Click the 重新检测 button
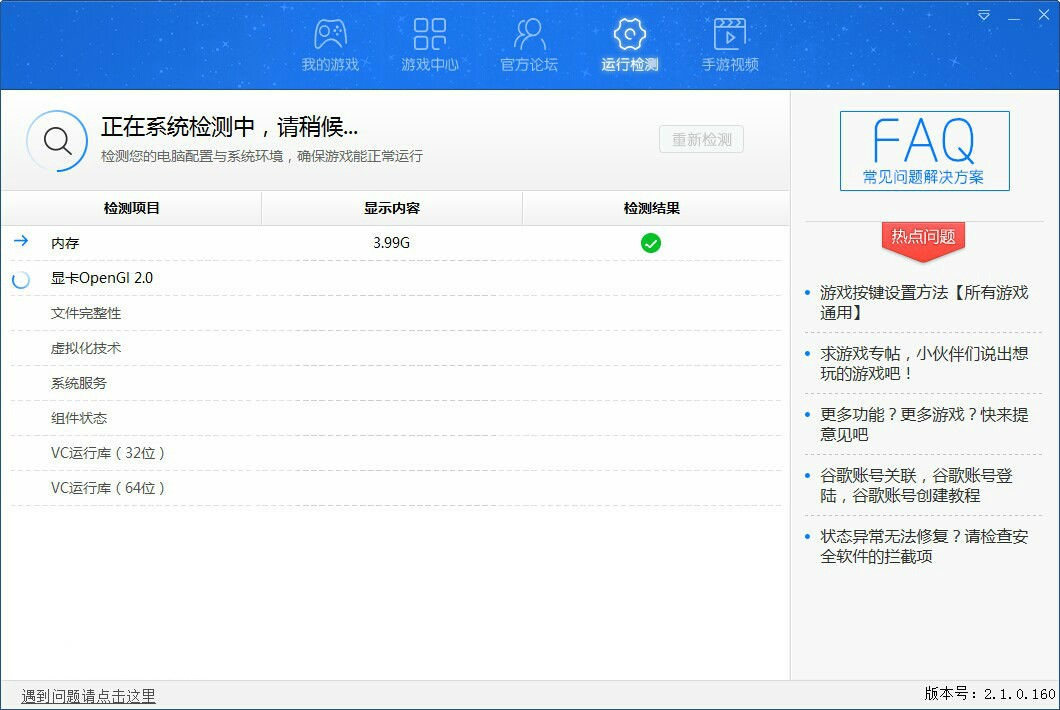 click(x=701, y=139)
